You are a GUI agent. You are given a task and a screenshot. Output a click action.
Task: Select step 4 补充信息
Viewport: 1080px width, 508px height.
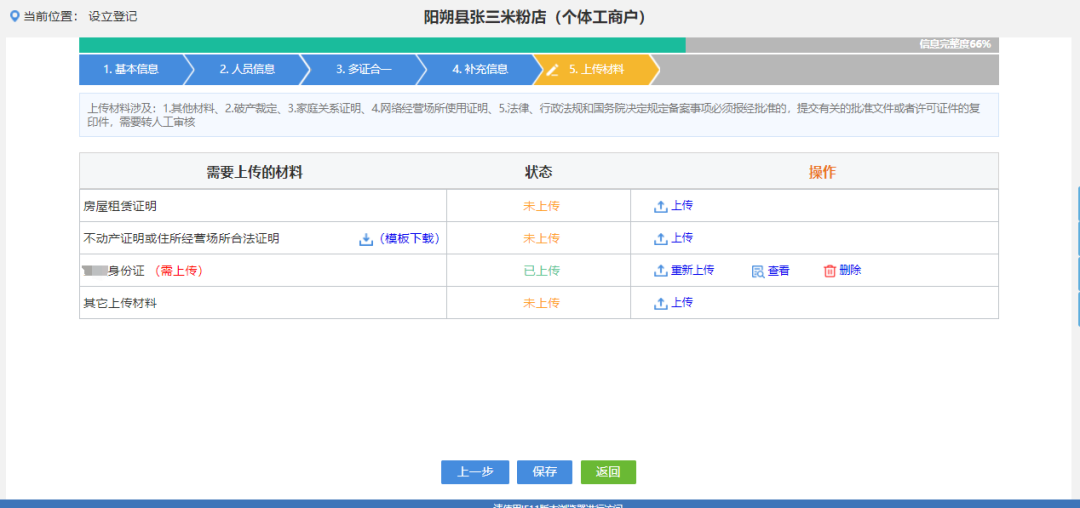[480, 70]
